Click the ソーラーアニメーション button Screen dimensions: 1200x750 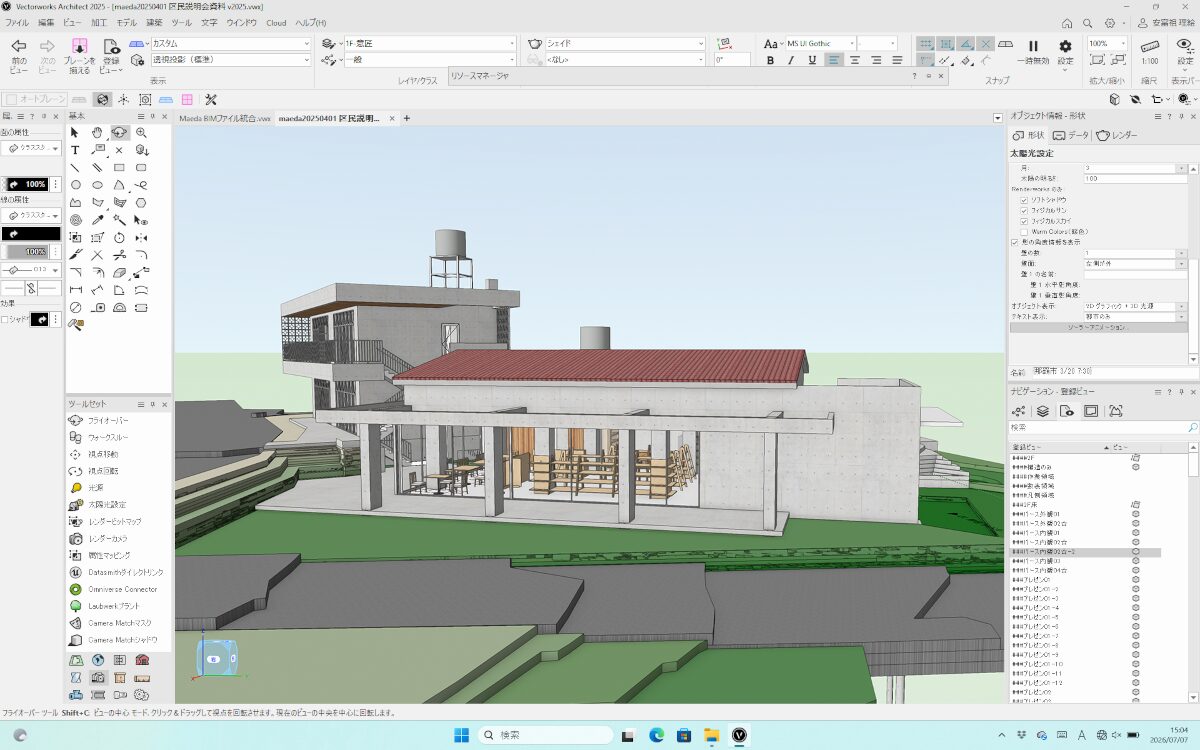1098,327
